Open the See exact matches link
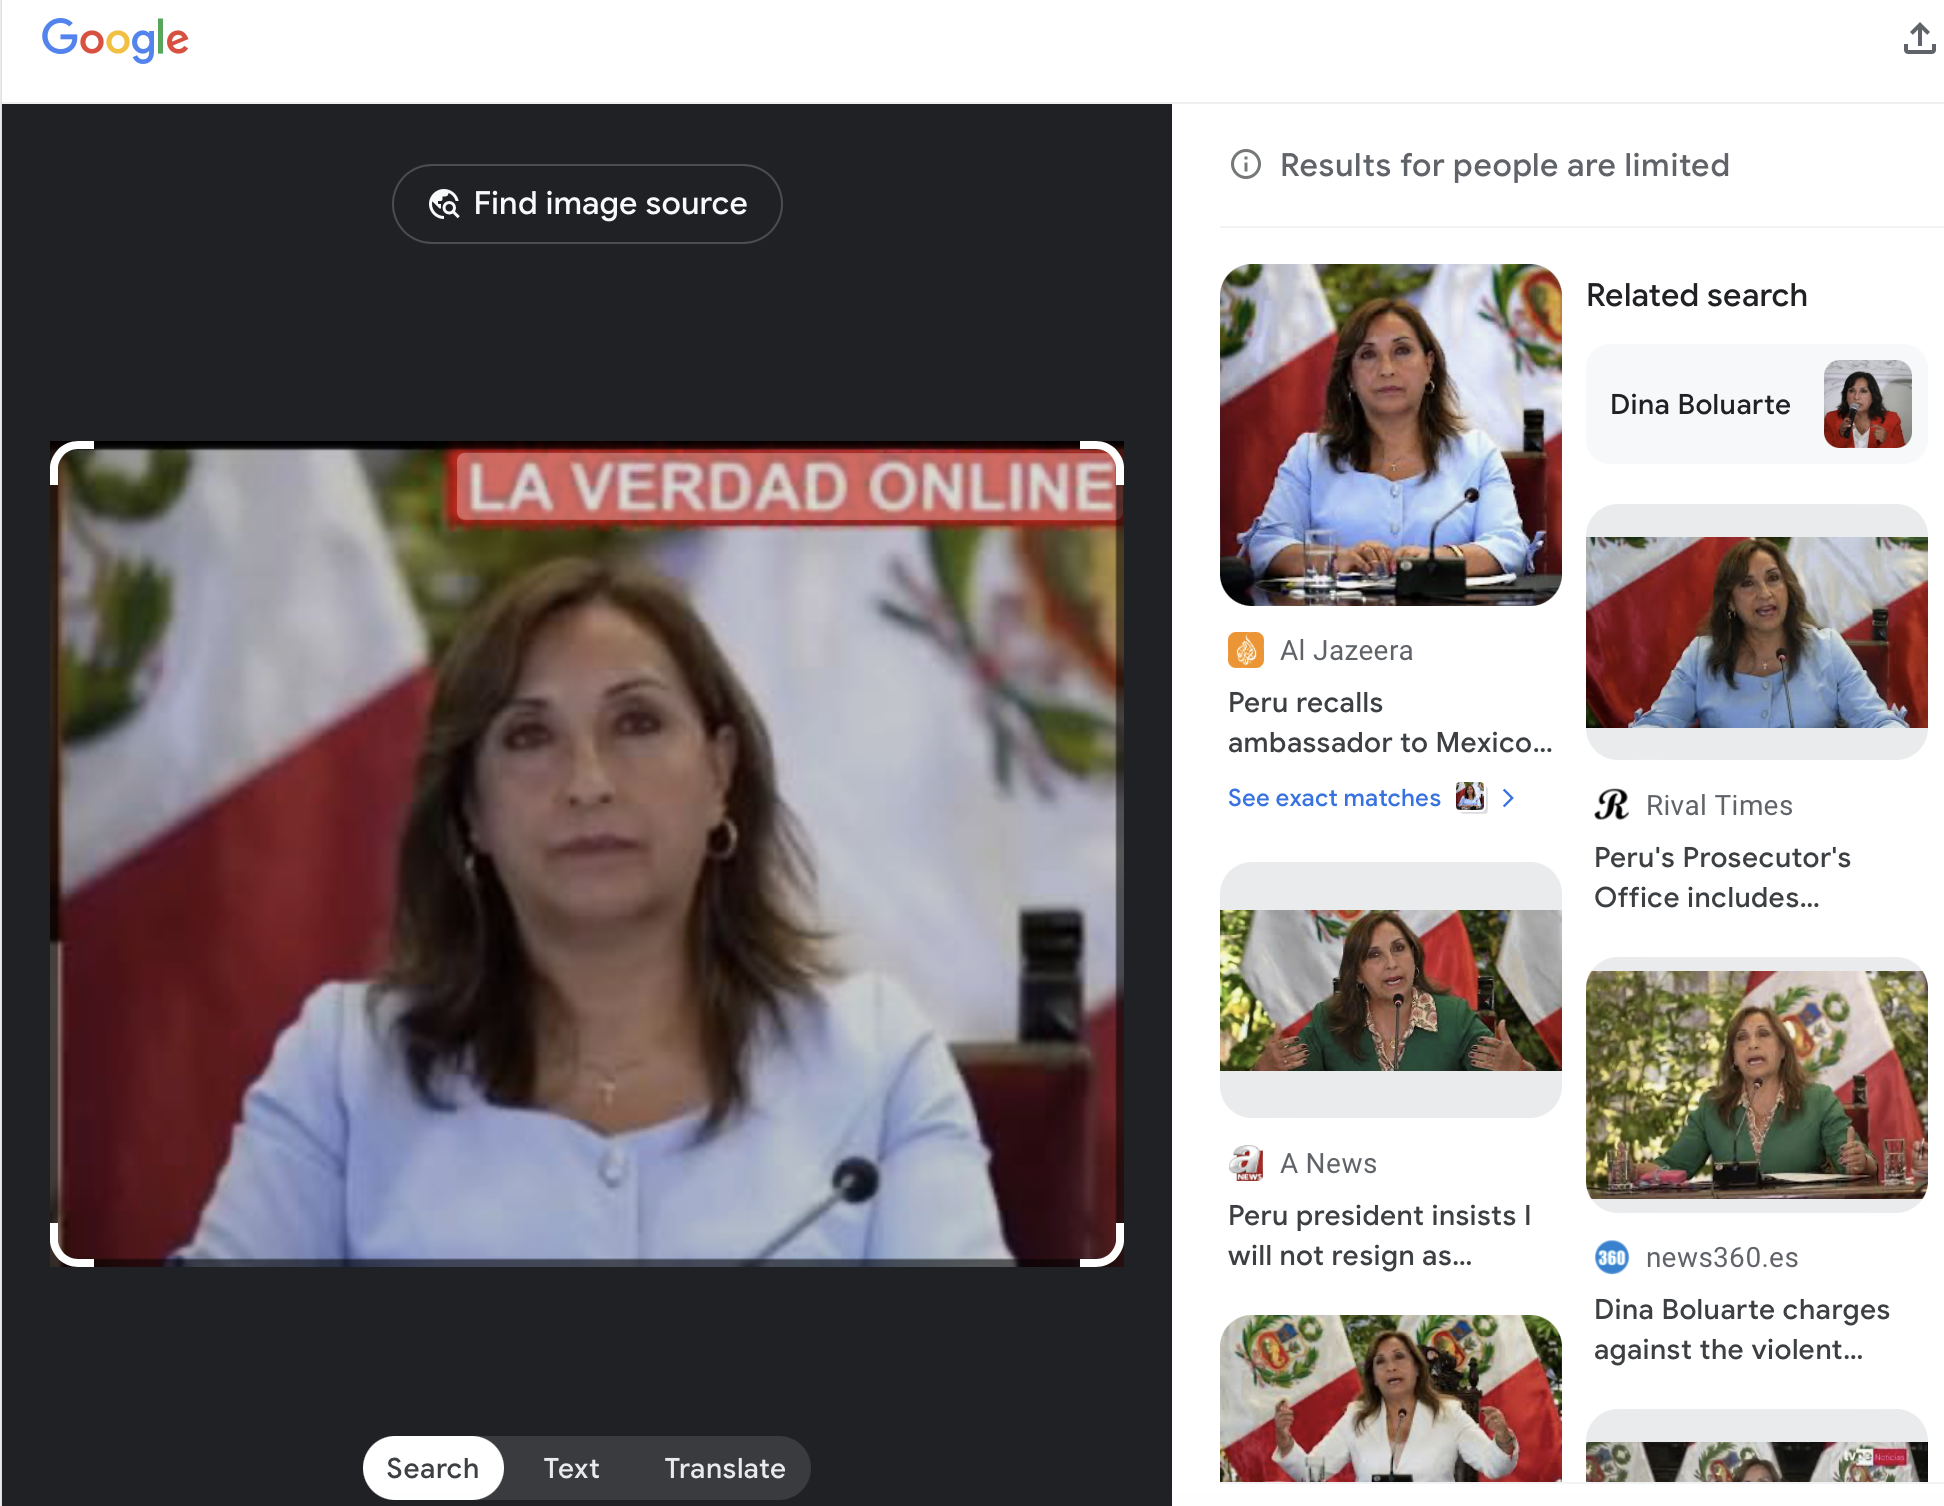1944x1506 pixels. point(1333,798)
